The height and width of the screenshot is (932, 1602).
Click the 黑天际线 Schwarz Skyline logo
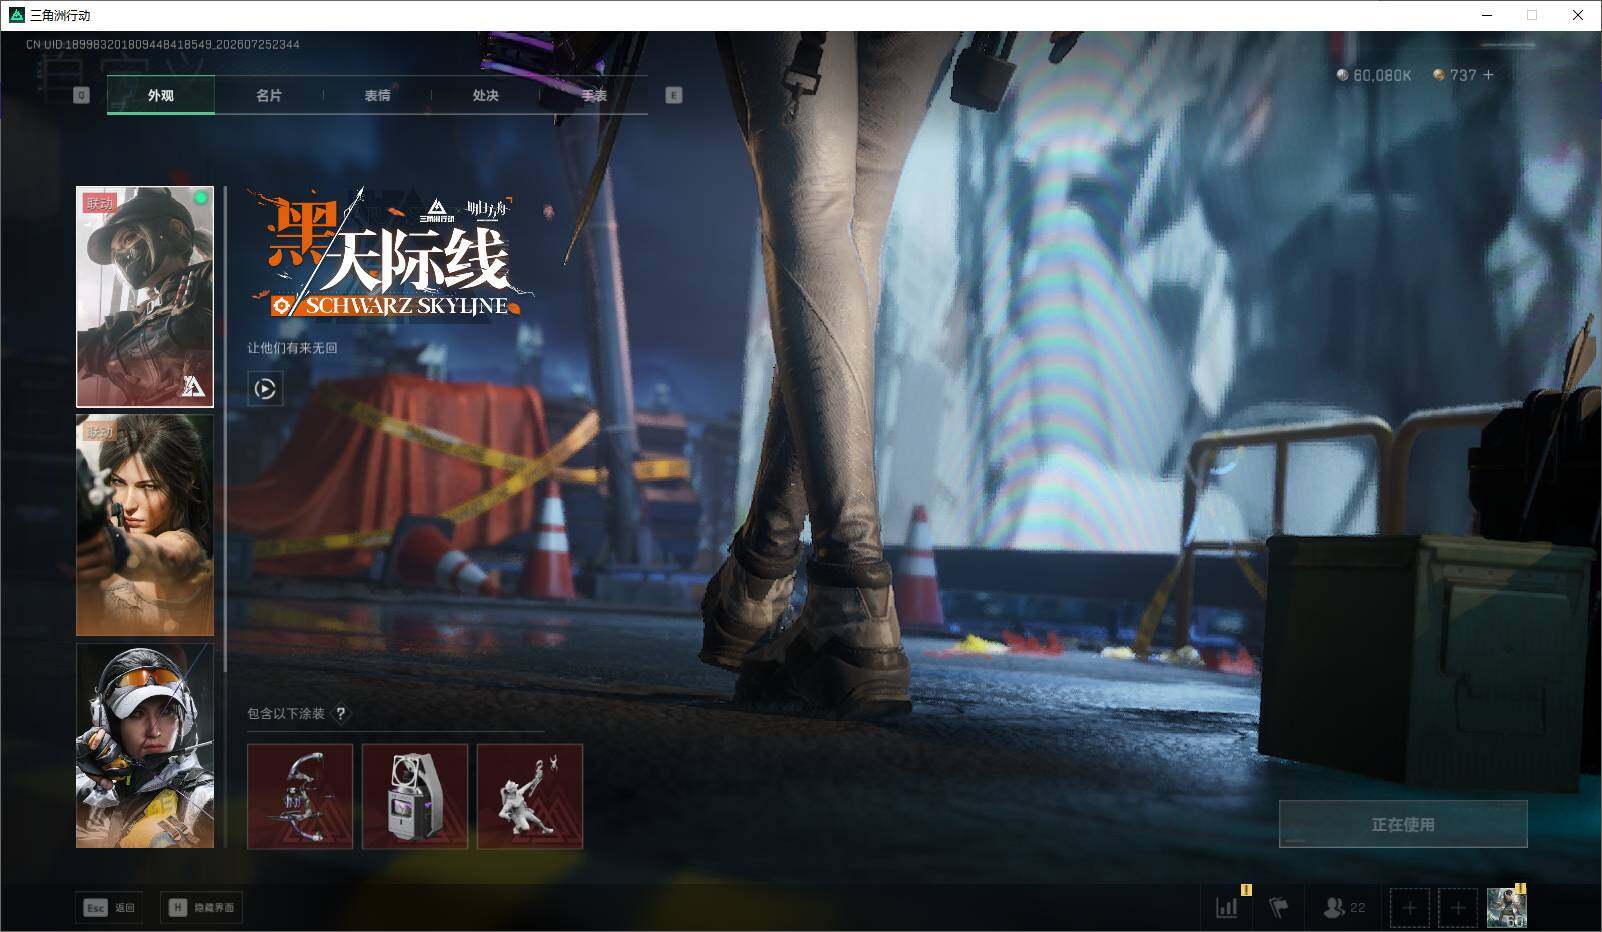pyautogui.click(x=392, y=255)
